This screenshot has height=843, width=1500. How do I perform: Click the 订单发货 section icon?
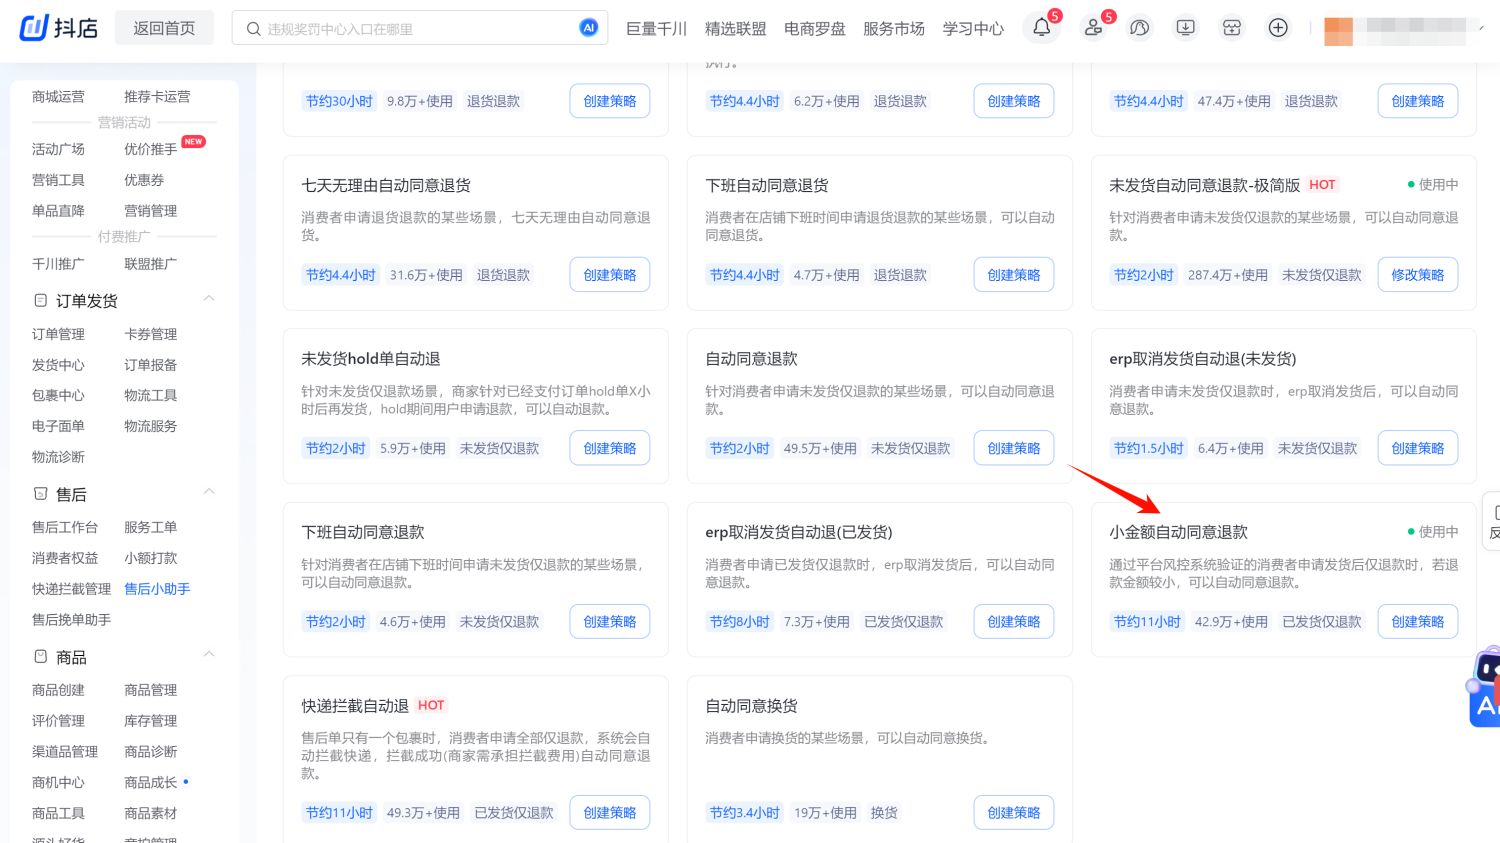point(41,300)
